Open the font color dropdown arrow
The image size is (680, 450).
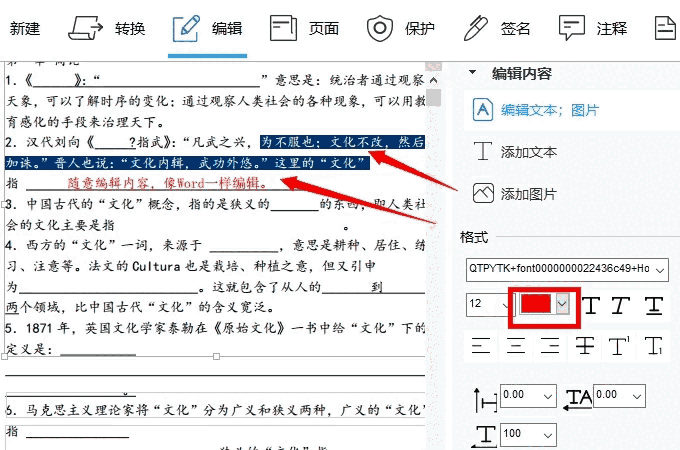pyautogui.click(x=562, y=303)
